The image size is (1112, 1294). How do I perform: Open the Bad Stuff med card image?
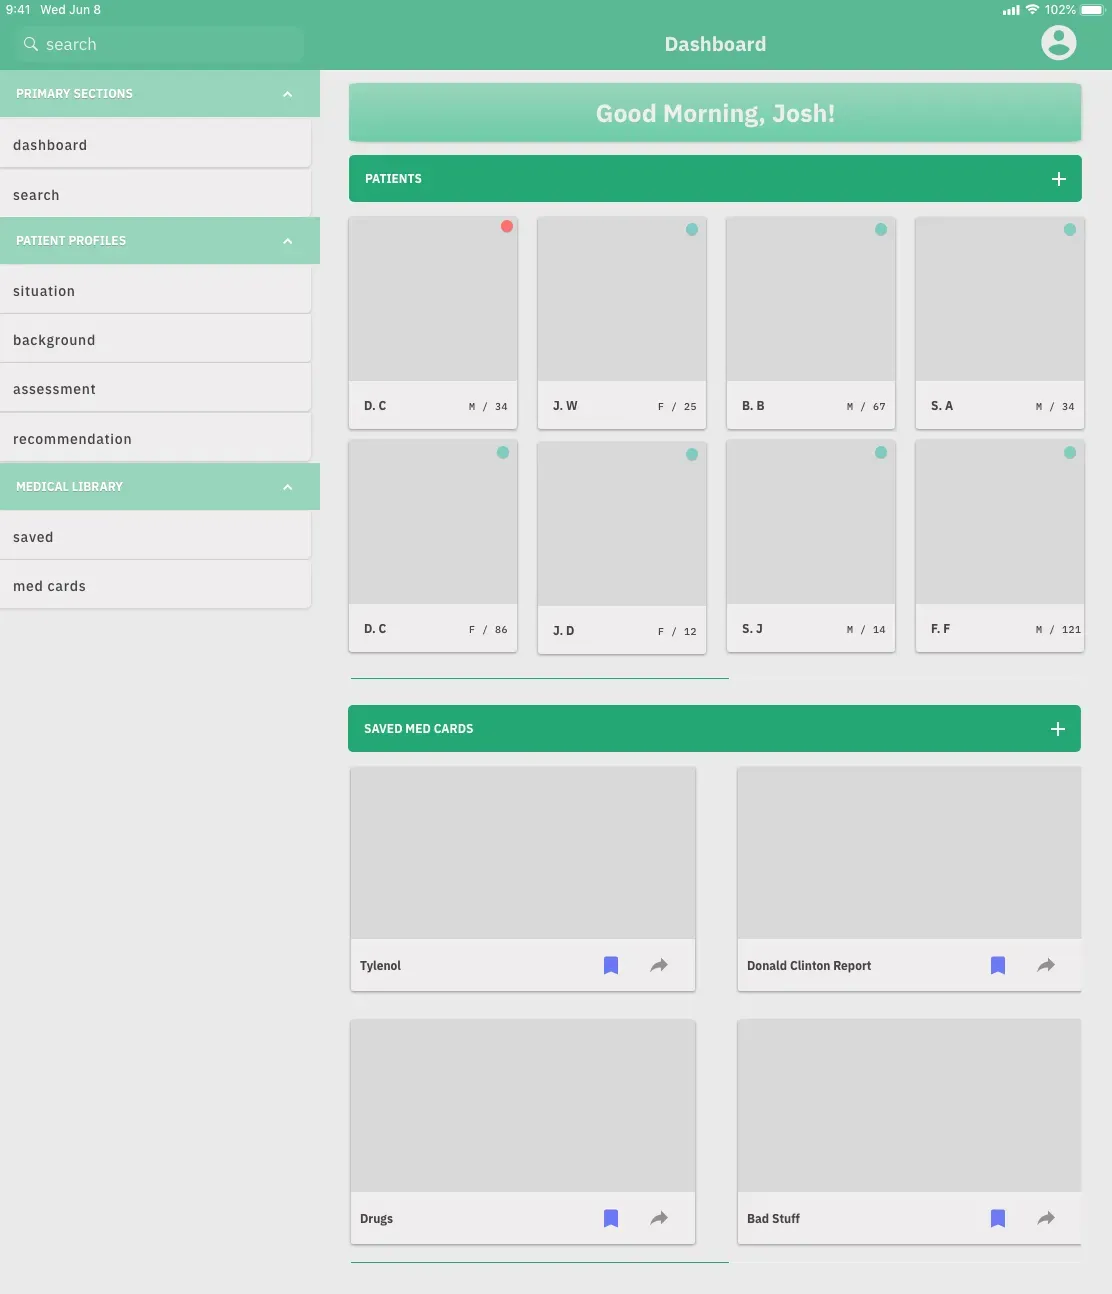click(909, 1106)
